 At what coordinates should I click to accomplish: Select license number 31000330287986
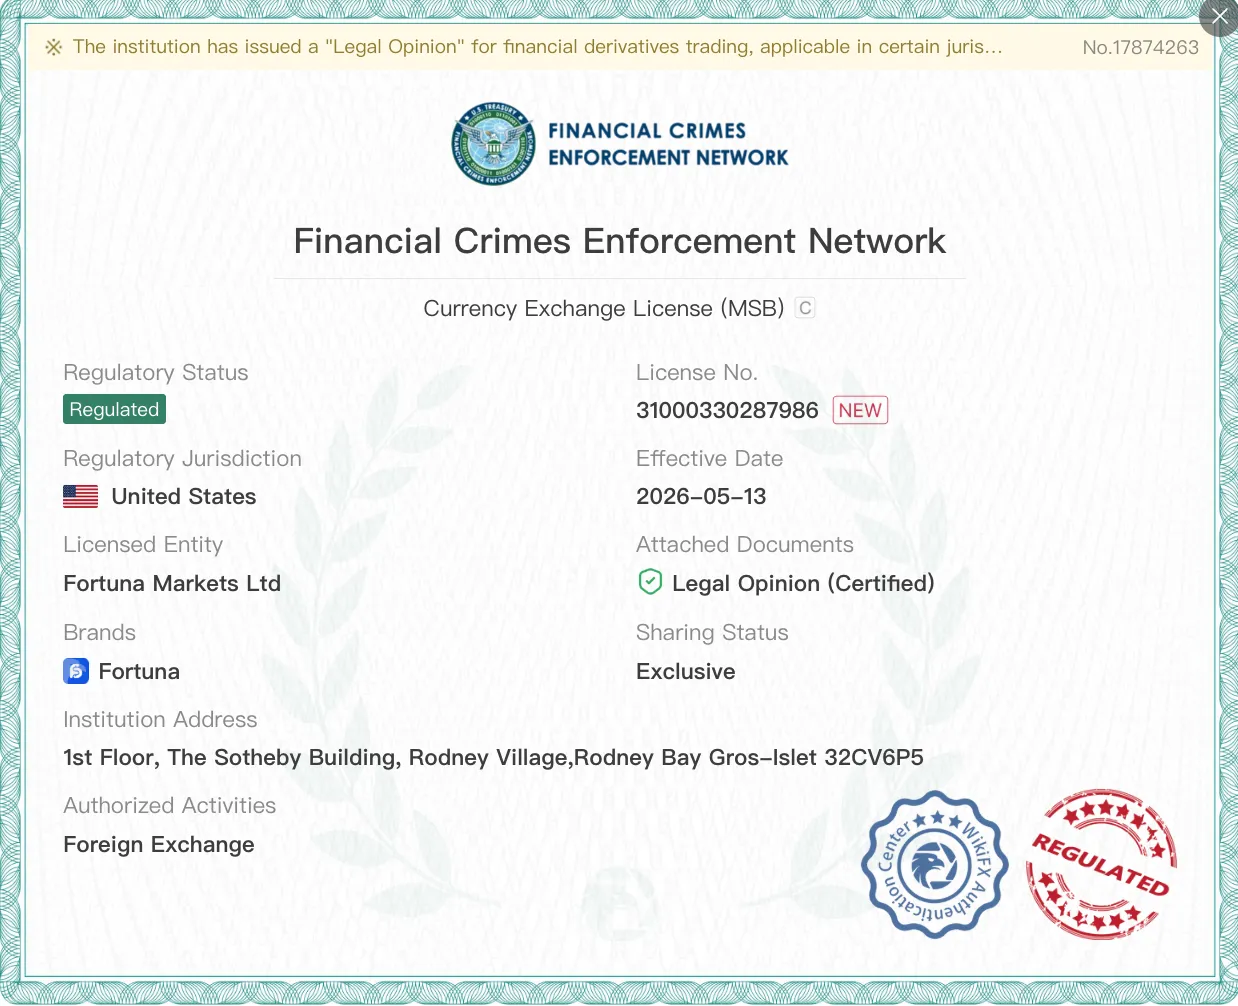(727, 410)
